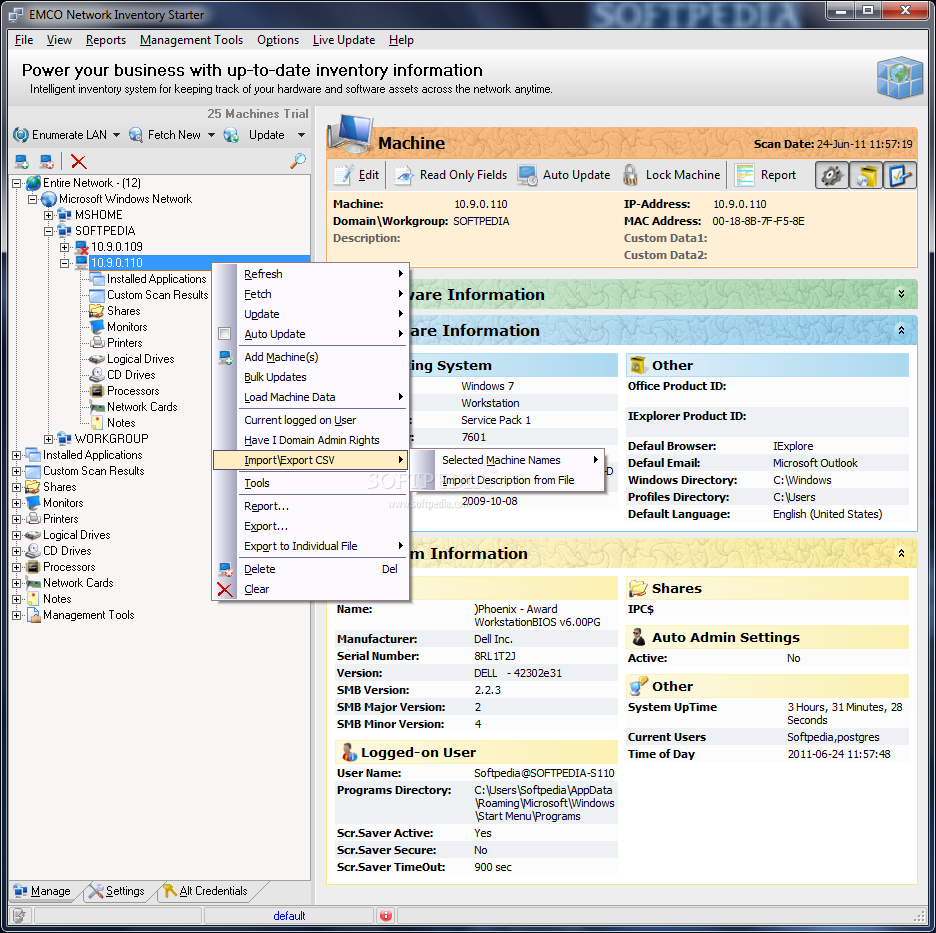Switch to the Manage tab
The image size is (936, 933).
click(x=42, y=891)
